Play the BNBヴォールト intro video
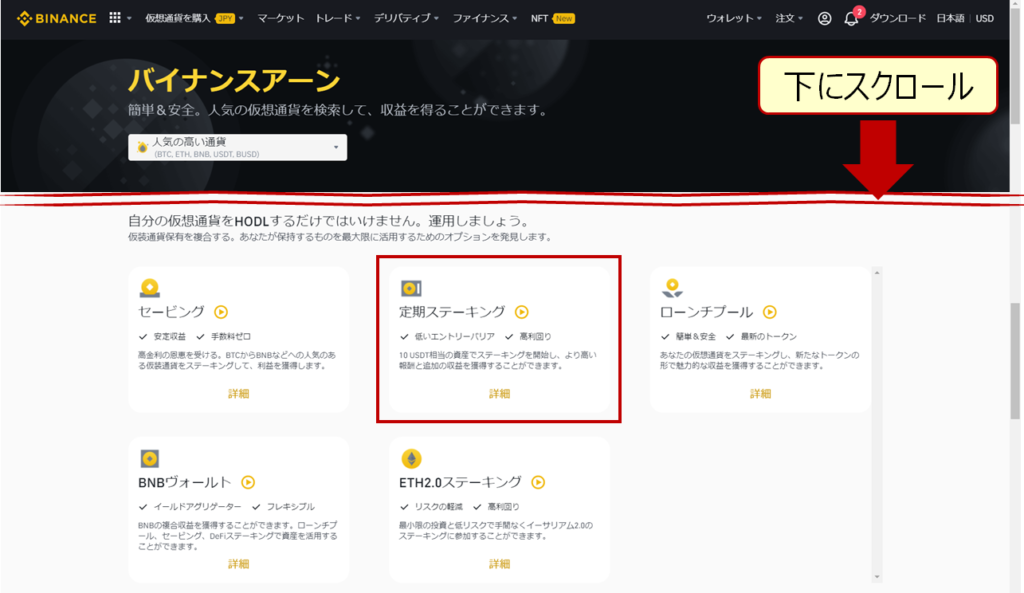The image size is (1024, 593). coord(248,483)
